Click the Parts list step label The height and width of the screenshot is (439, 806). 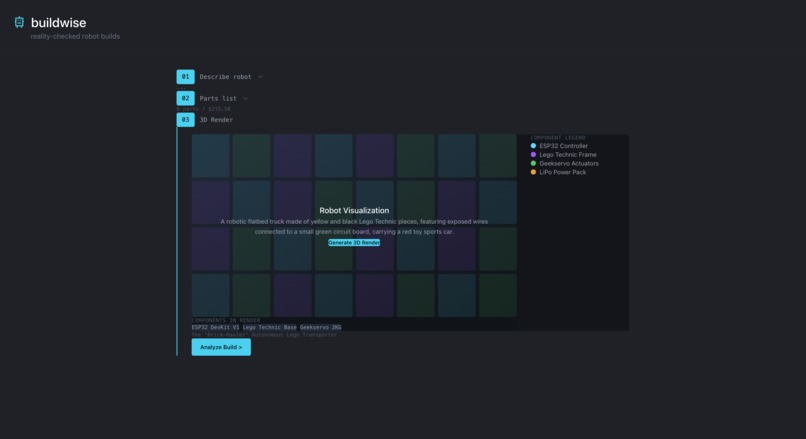point(218,98)
